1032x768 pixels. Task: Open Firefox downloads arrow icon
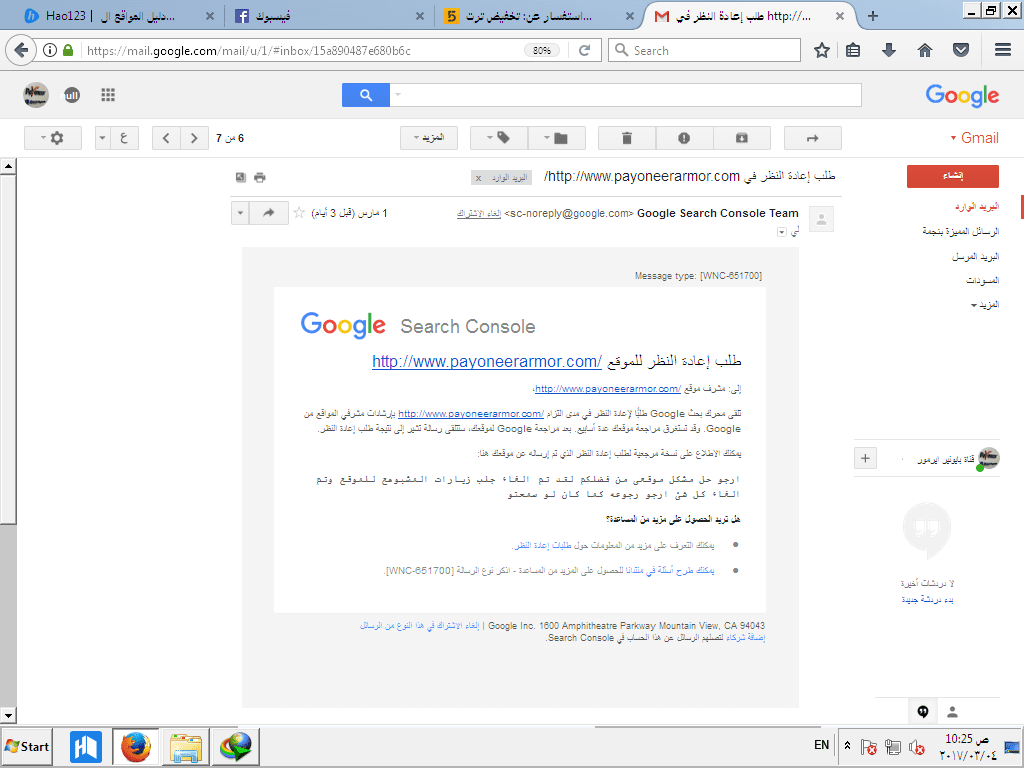(x=889, y=51)
